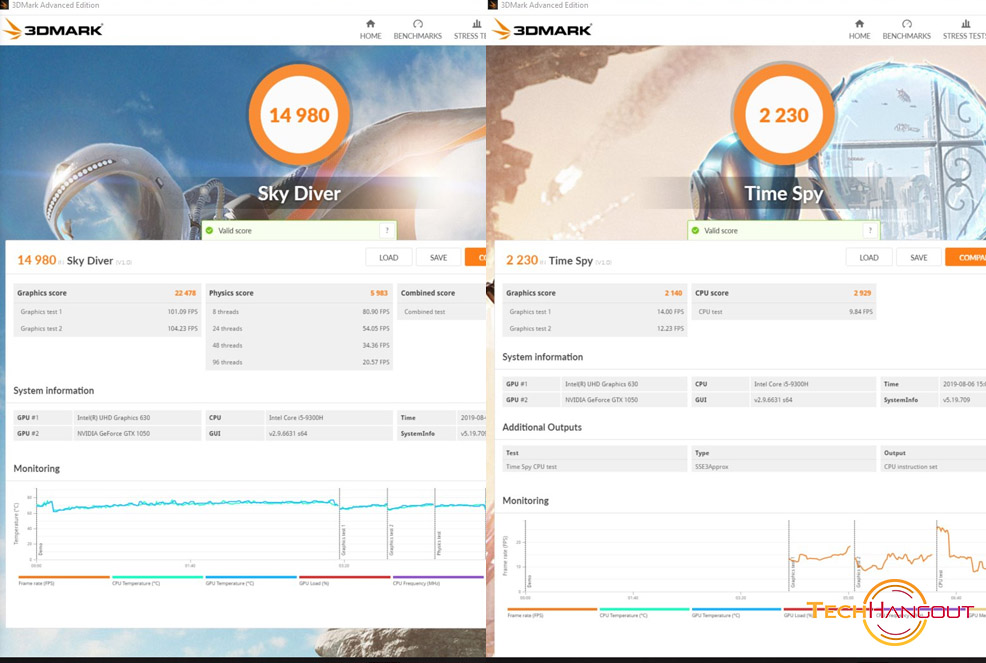The height and width of the screenshot is (663, 986).
Task: Toggle CPU Frequency (MHz) legend in Sky Diver monitoring
Action: pyautogui.click(x=438, y=581)
